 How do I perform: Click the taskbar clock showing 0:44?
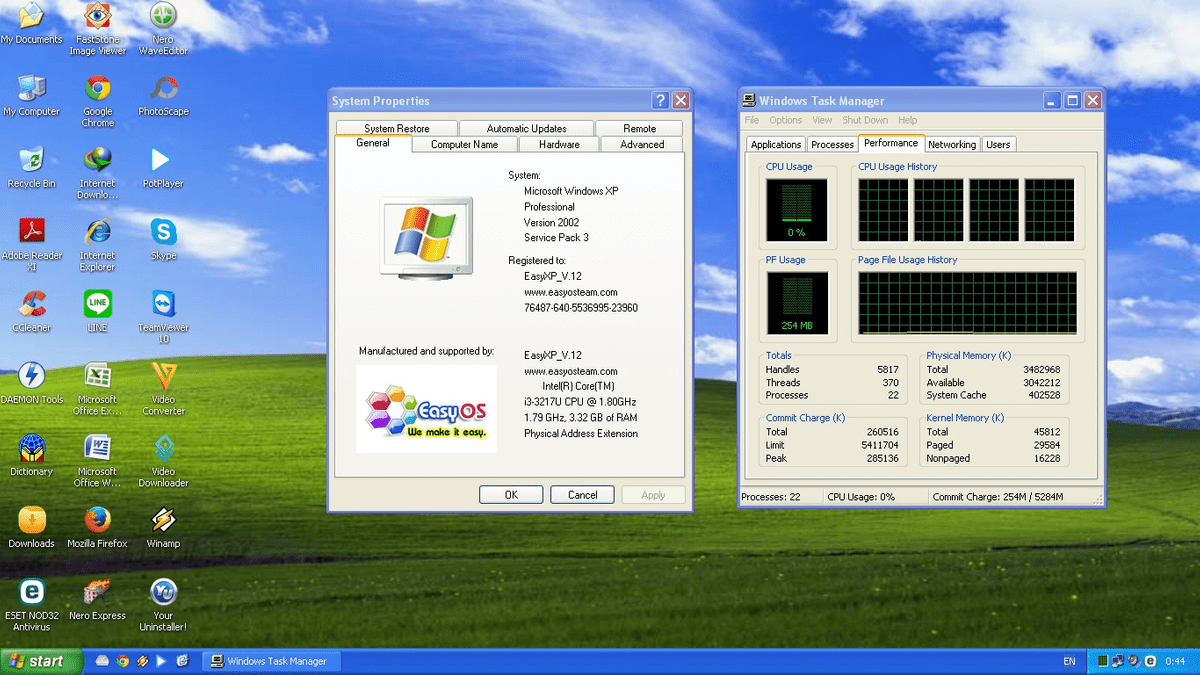1175,661
